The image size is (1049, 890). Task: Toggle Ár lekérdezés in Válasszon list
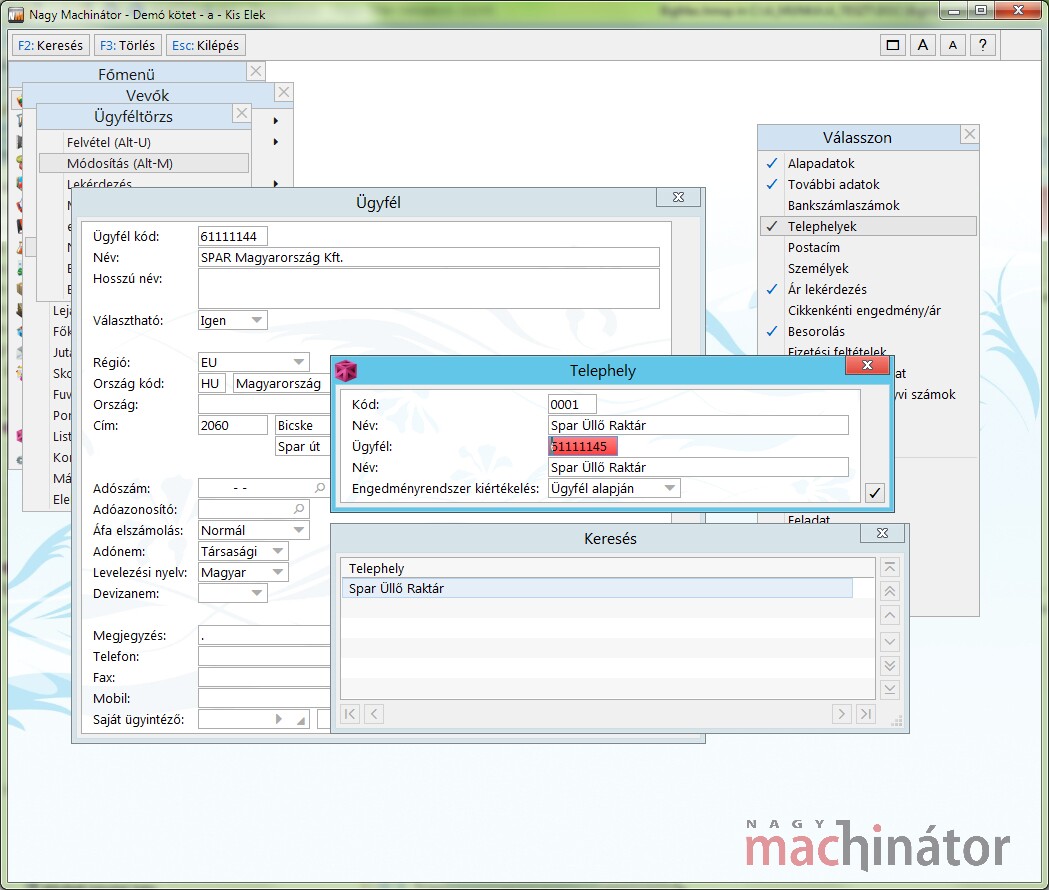868,289
